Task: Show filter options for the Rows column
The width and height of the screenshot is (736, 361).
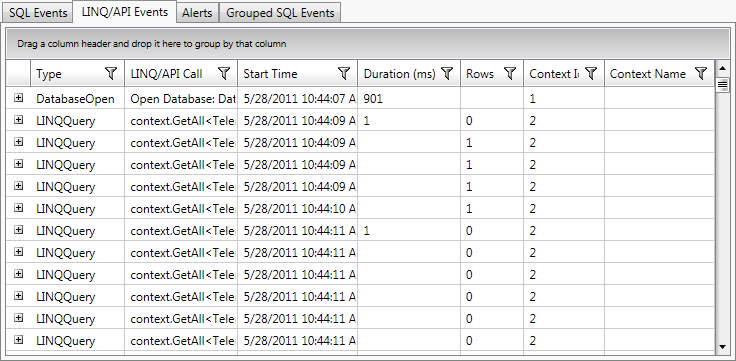Action: [510, 73]
